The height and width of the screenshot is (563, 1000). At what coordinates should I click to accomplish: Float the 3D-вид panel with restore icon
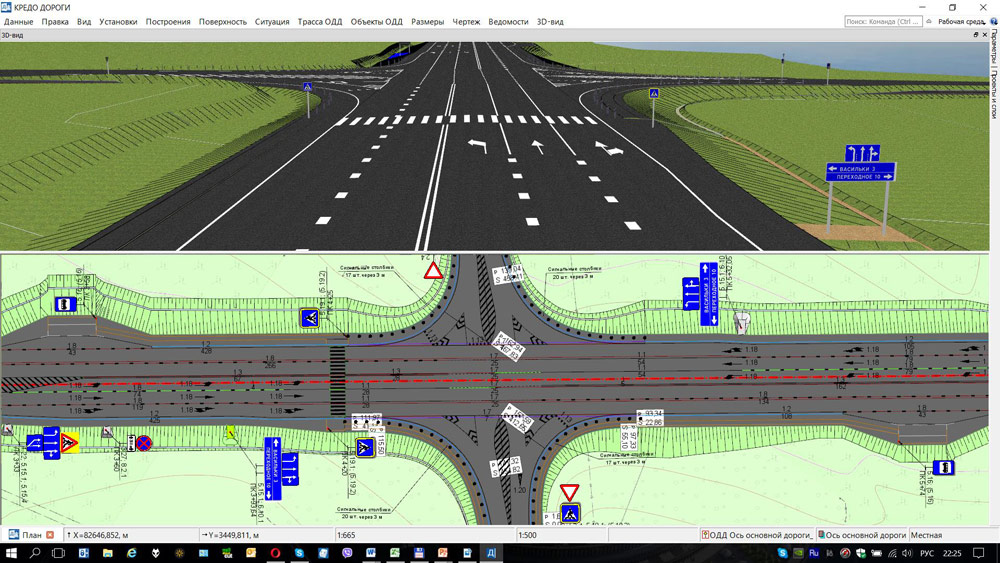[x=976, y=35]
